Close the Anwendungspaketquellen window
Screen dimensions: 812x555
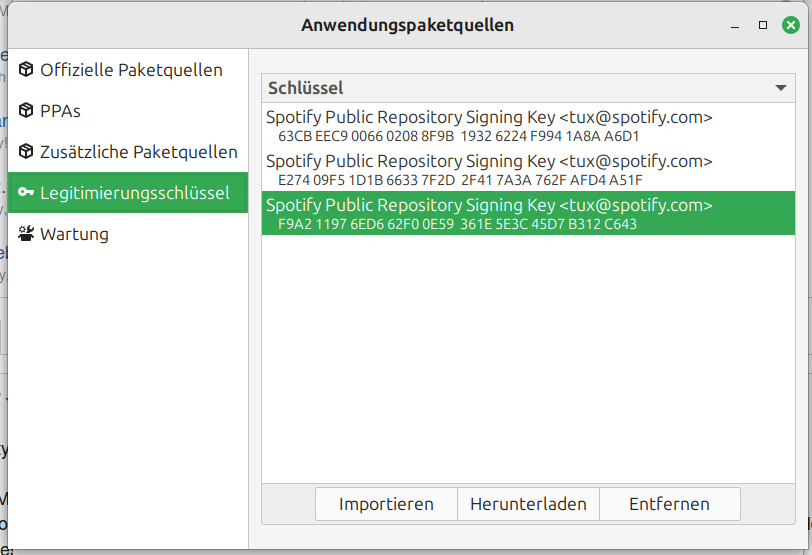pos(791,25)
